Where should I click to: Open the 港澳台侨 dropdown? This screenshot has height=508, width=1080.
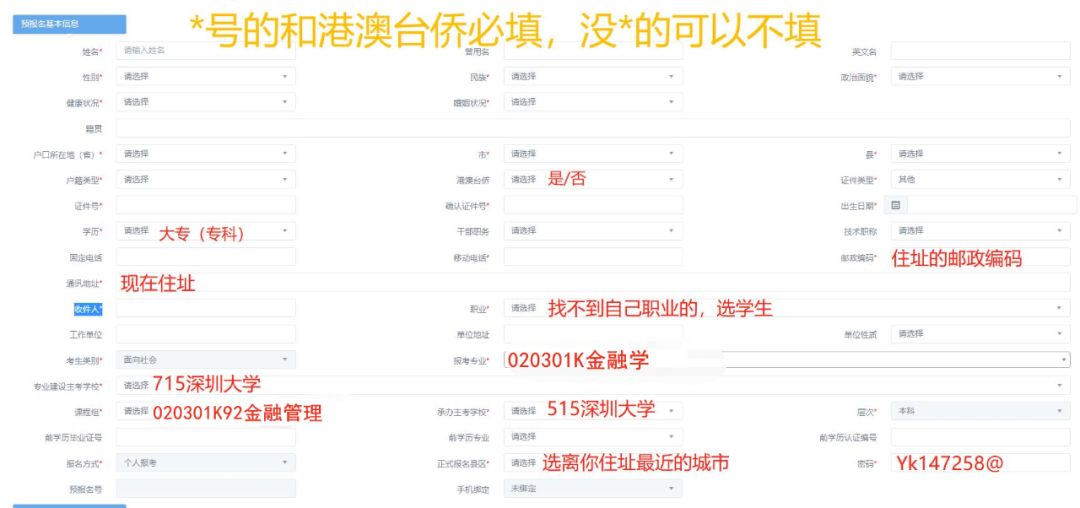[592, 180]
